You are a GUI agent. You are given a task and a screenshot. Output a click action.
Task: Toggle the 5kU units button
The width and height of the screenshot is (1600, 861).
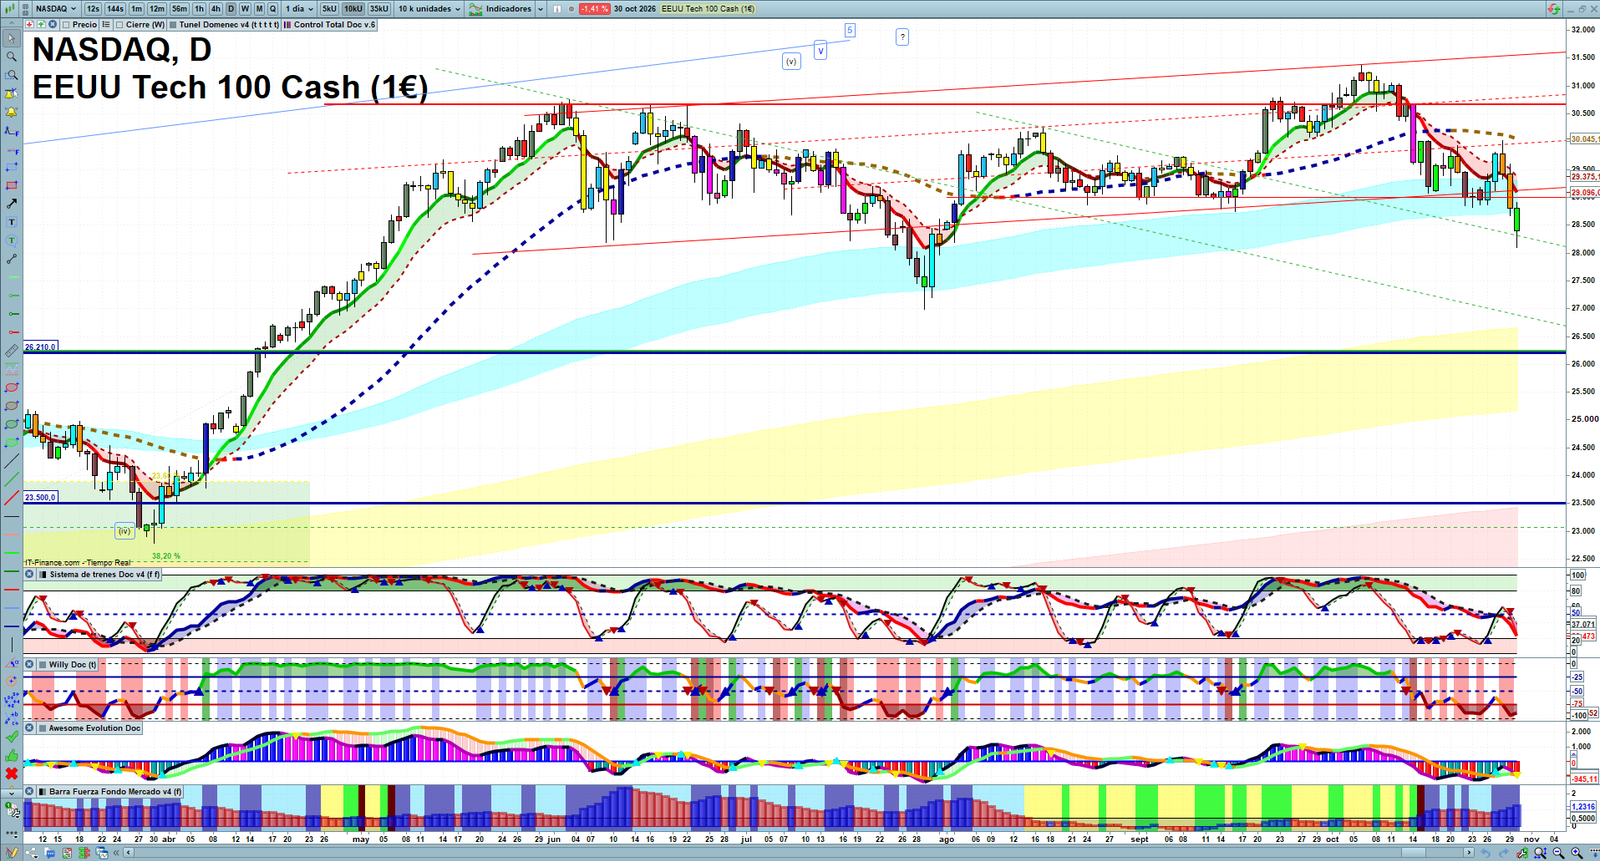click(329, 9)
